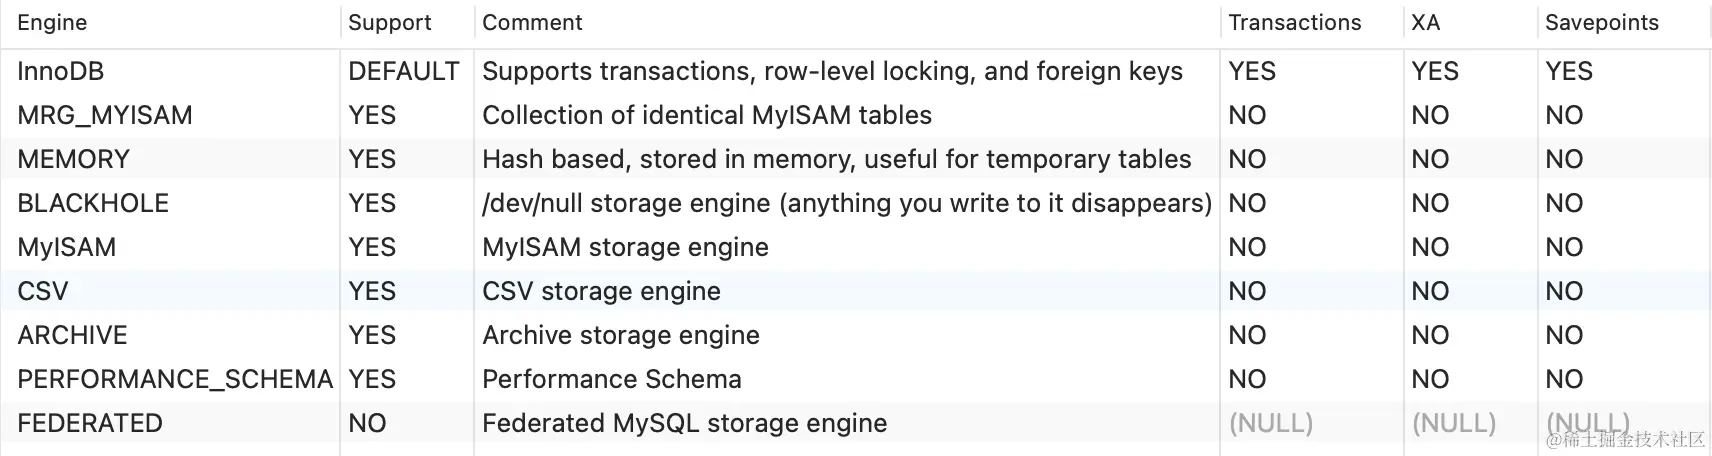Click the '/dev/null storage engine' comment

(x=846, y=203)
